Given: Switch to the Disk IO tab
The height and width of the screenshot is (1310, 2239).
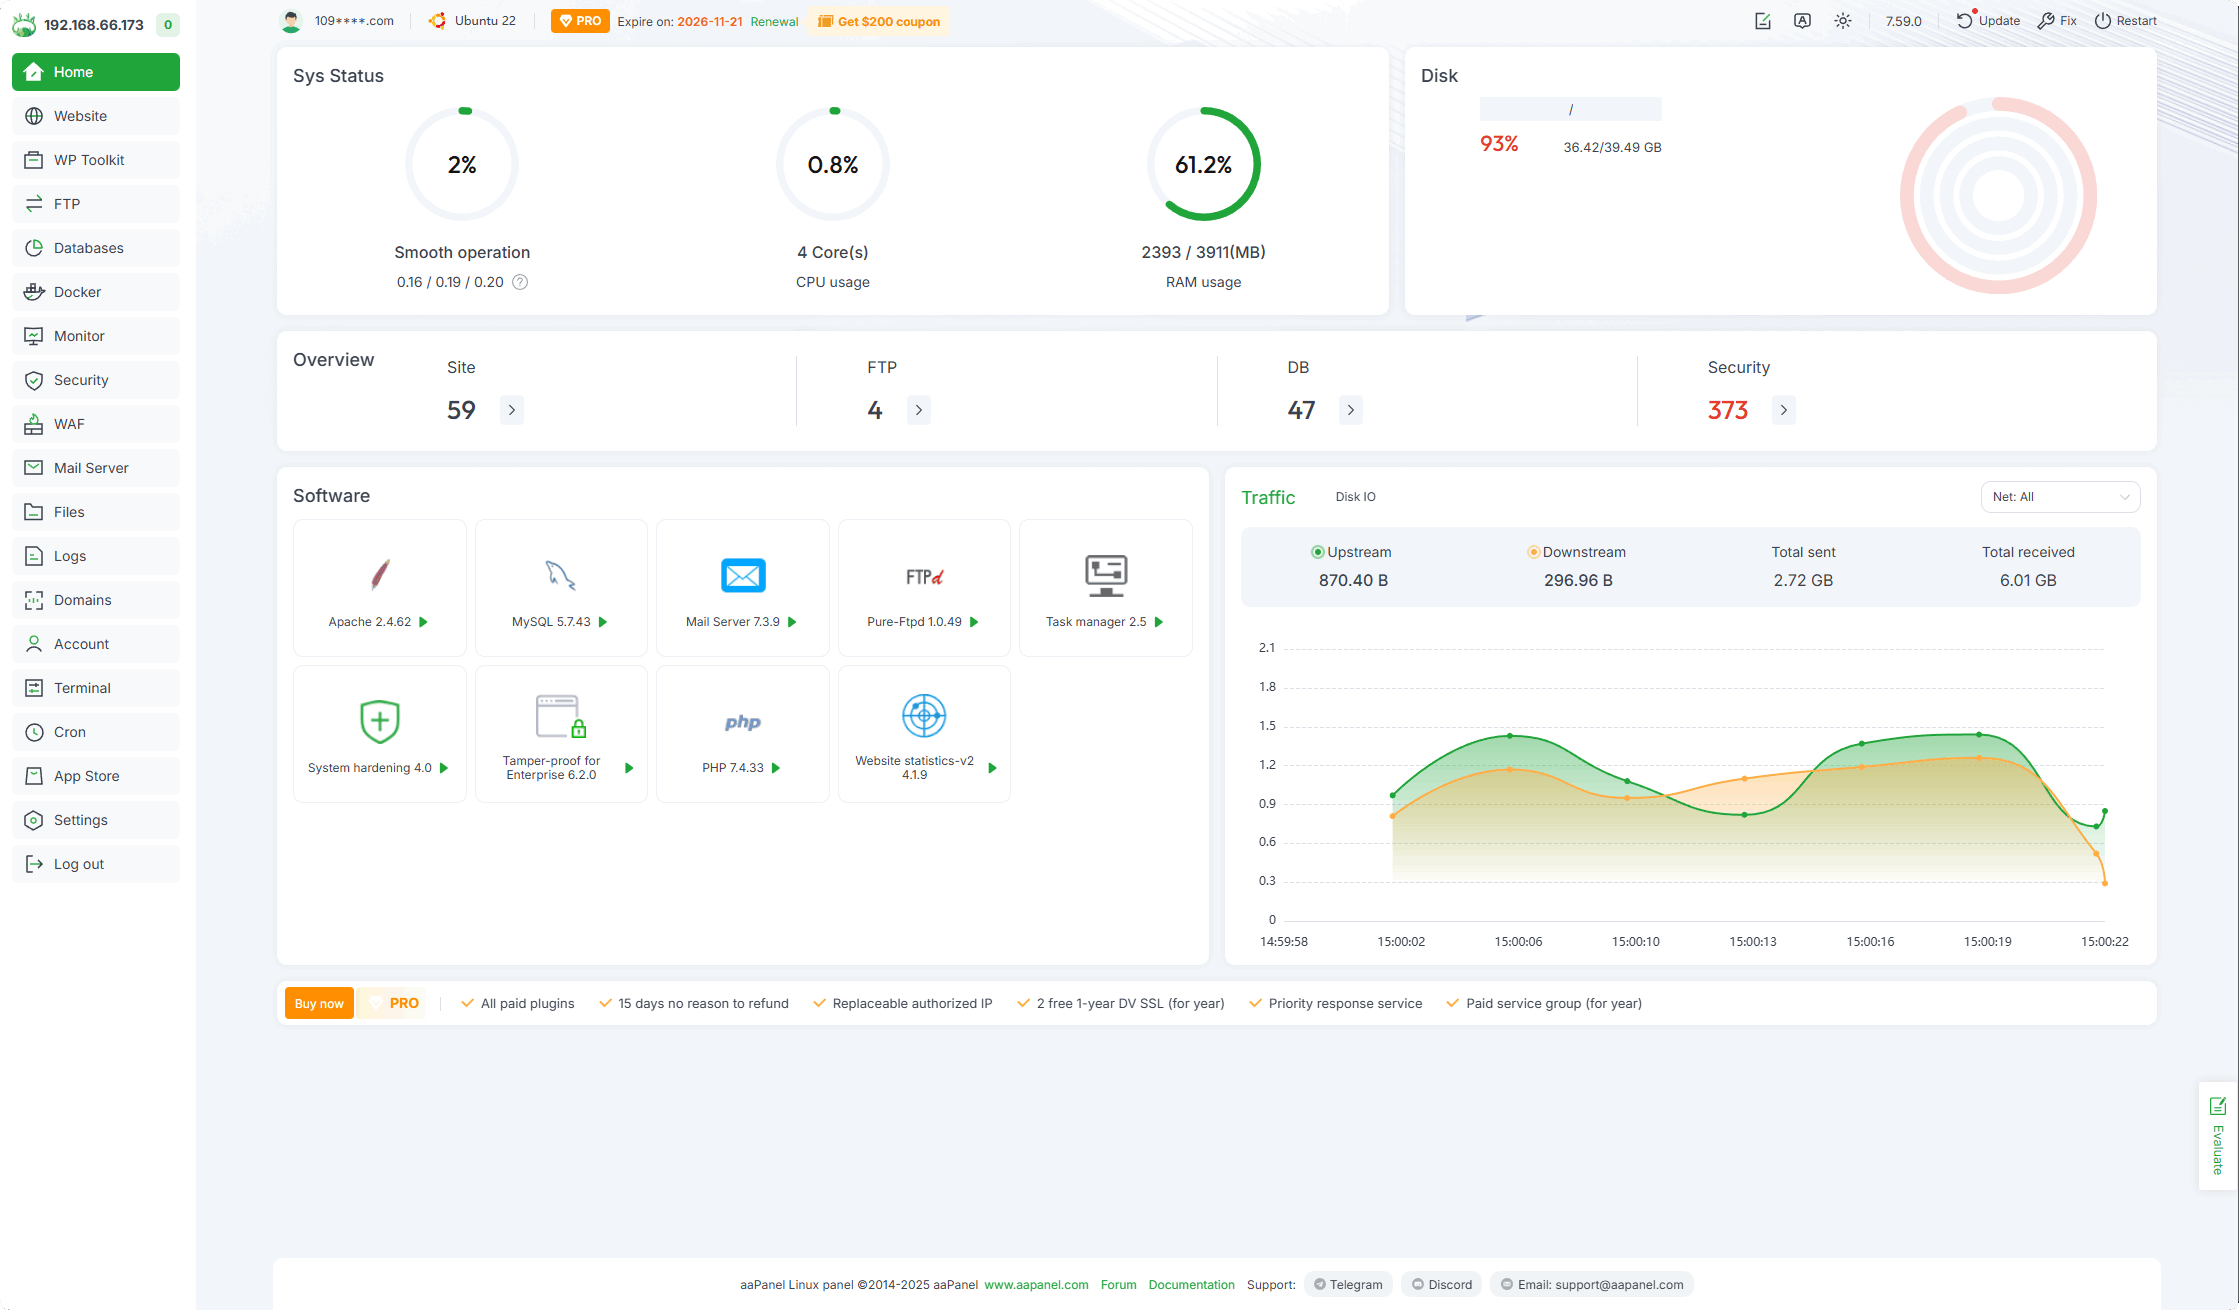Looking at the screenshot, I should 1355,497.
